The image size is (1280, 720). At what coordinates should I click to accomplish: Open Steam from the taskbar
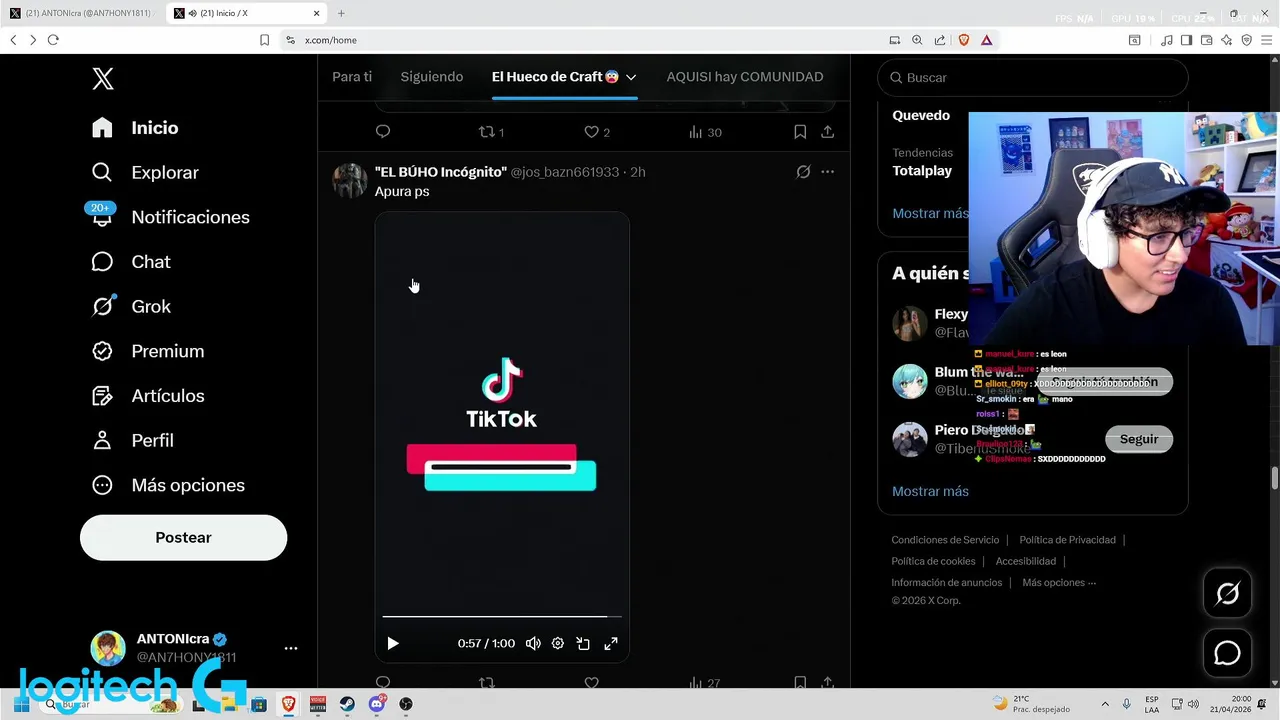(x=347, y=704)
